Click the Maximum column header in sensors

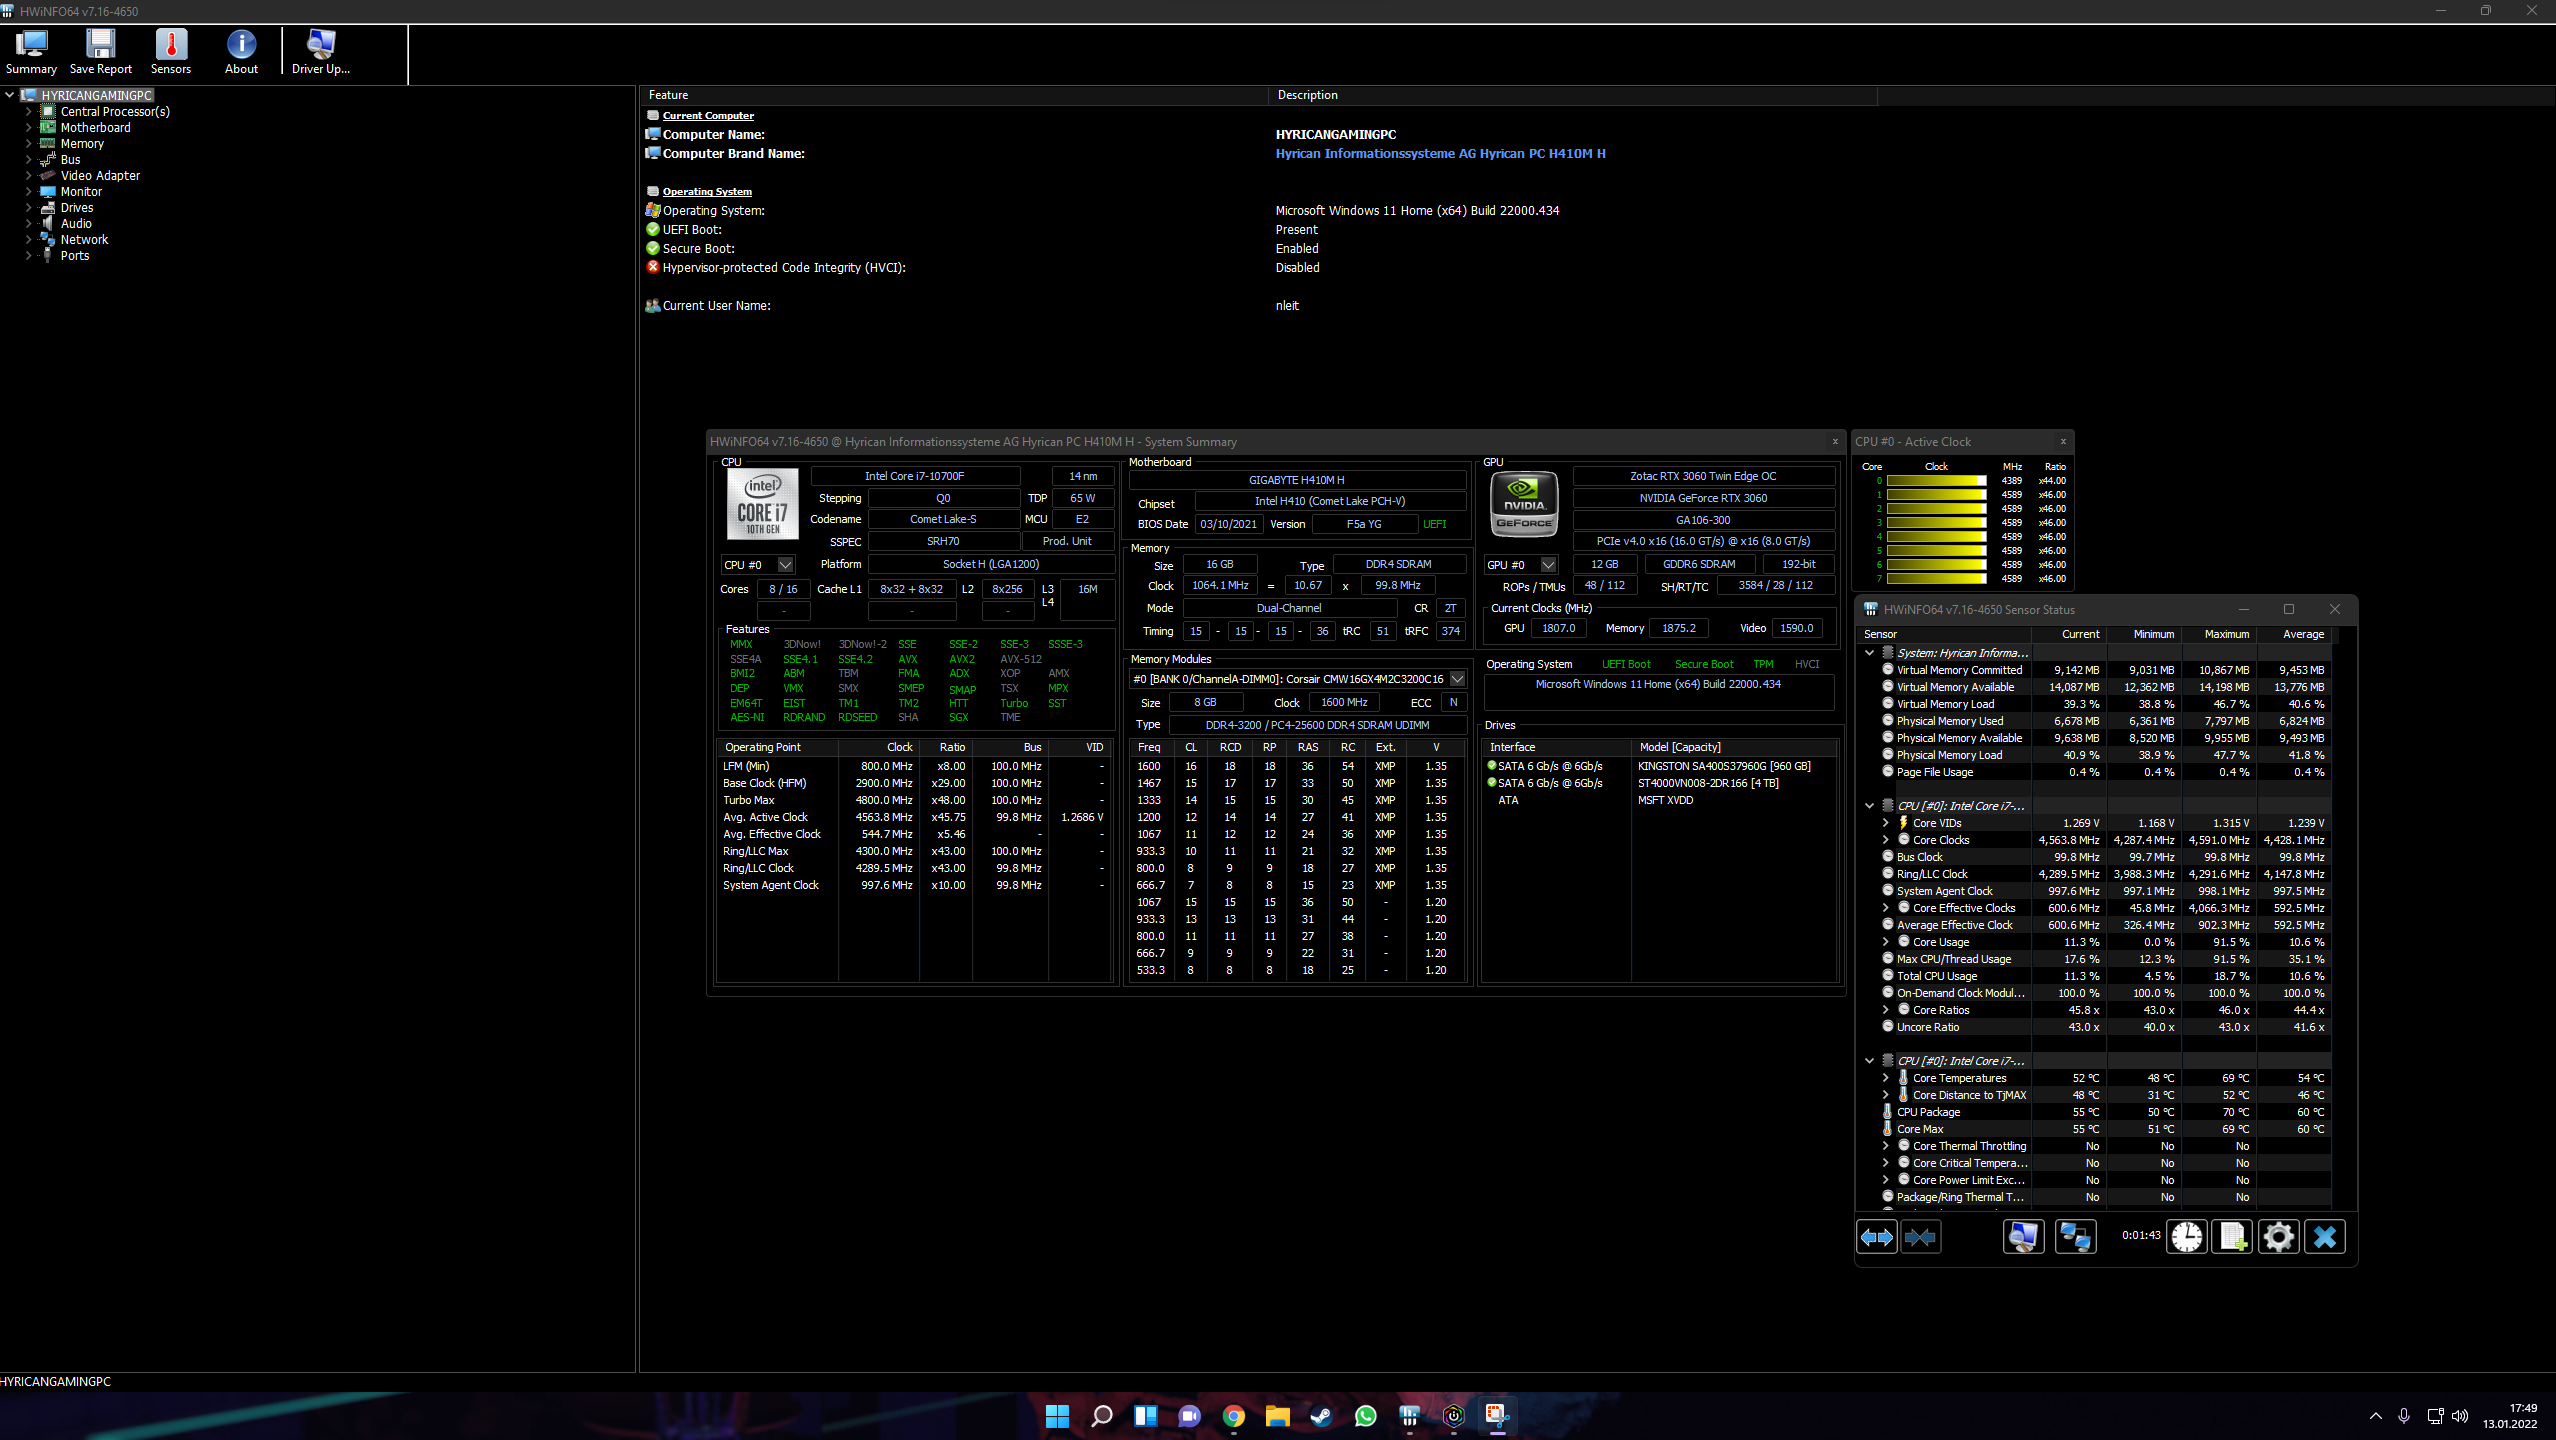pos(2226,634)
